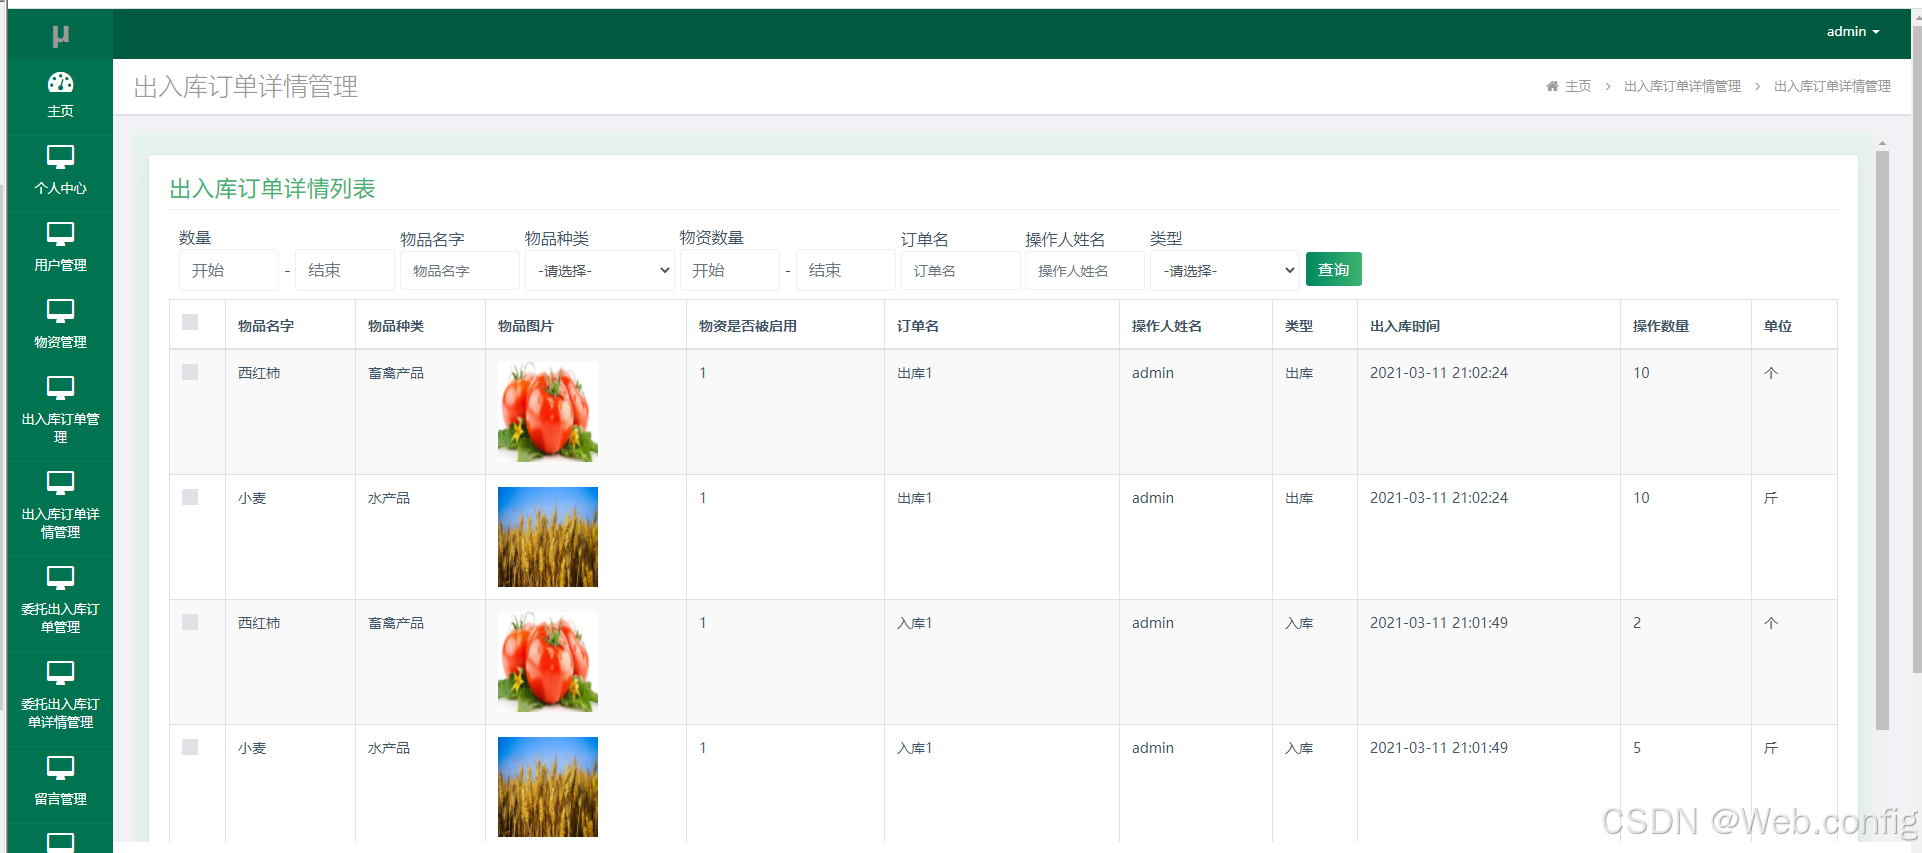Open 物资管理 sidebar menu item
Screen dimensions: 1922x853
pos(60,326)
